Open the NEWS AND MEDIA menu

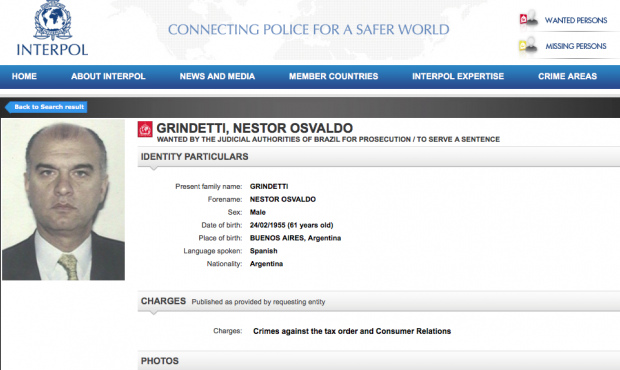(x=217, y=76)
